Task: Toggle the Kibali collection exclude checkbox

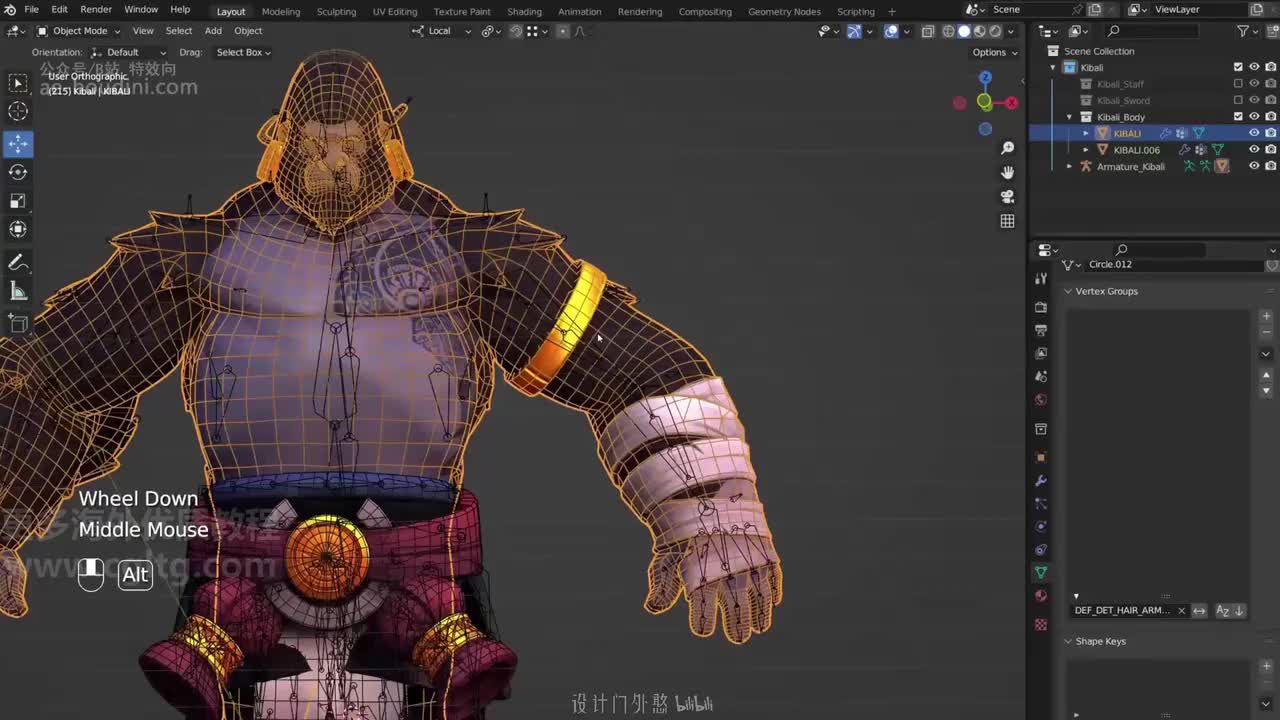Action: pos(1238,67)
